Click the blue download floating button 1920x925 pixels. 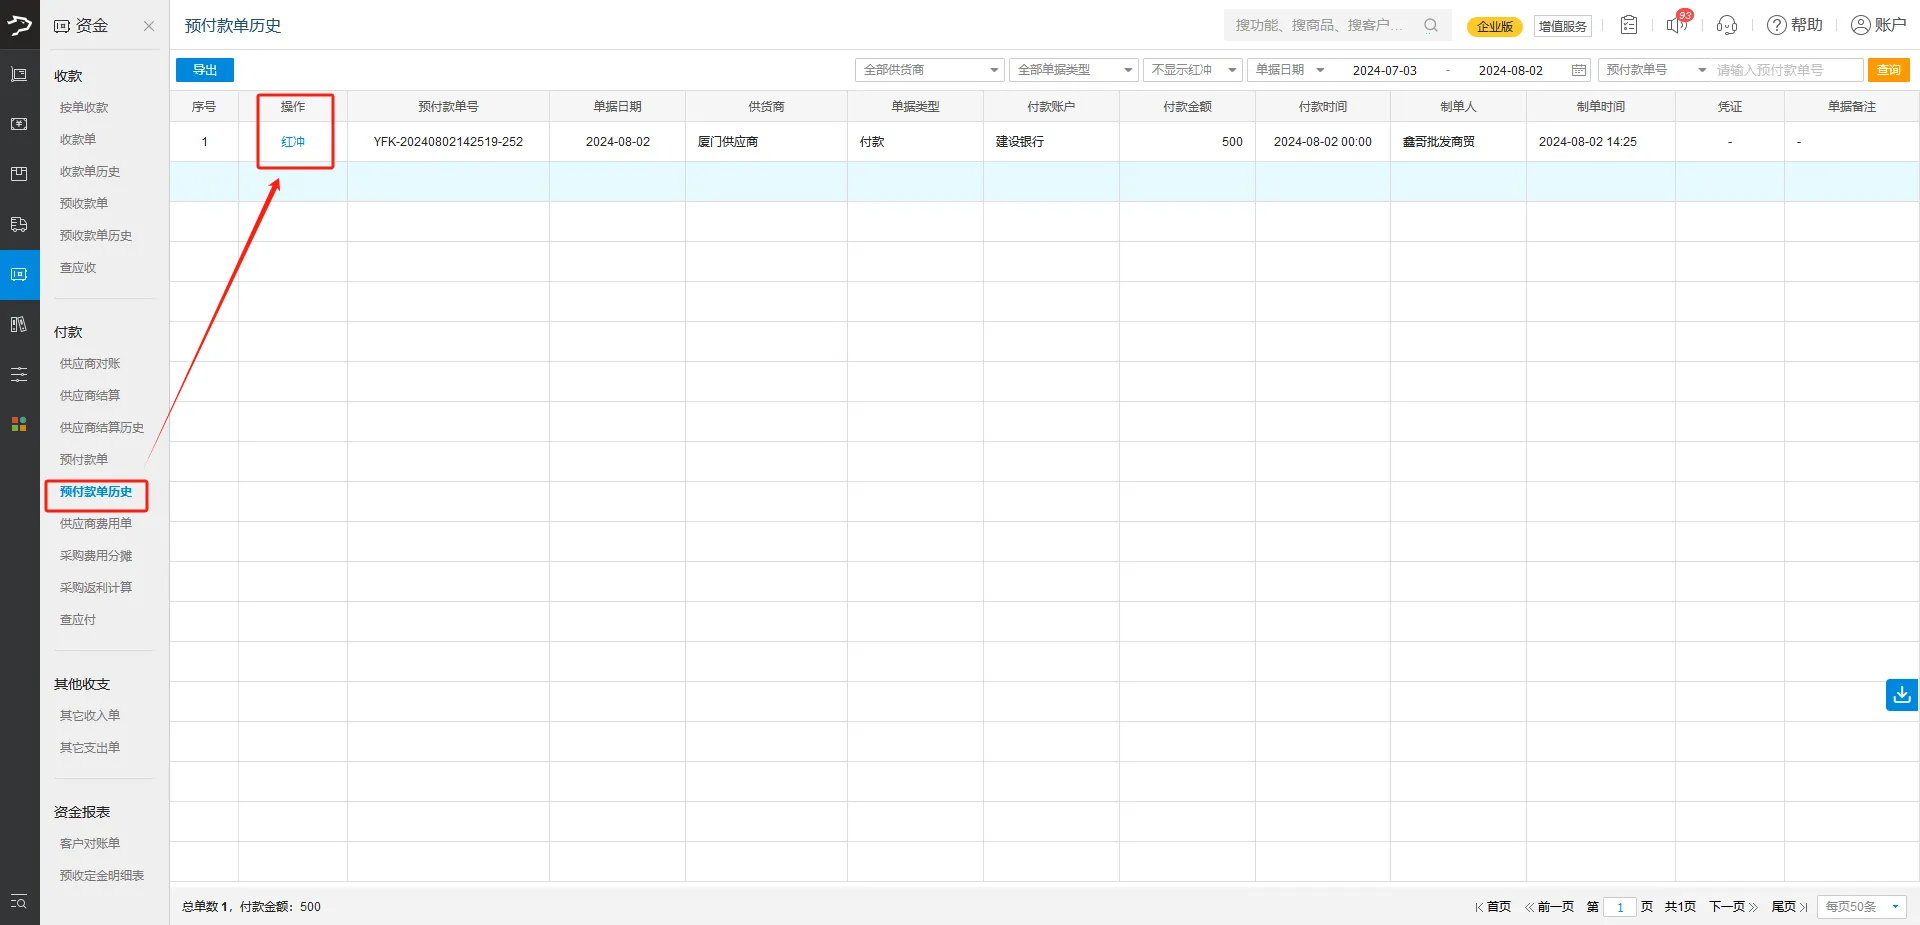pos(1901,694)
